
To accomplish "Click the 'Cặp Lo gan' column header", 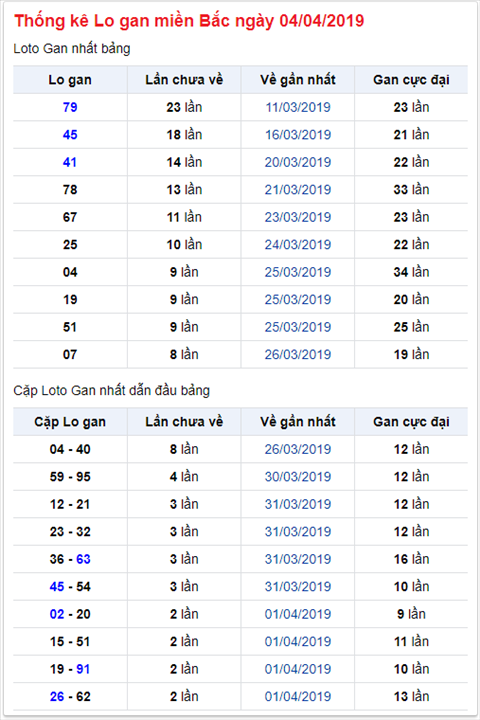I will pos(70,422).
